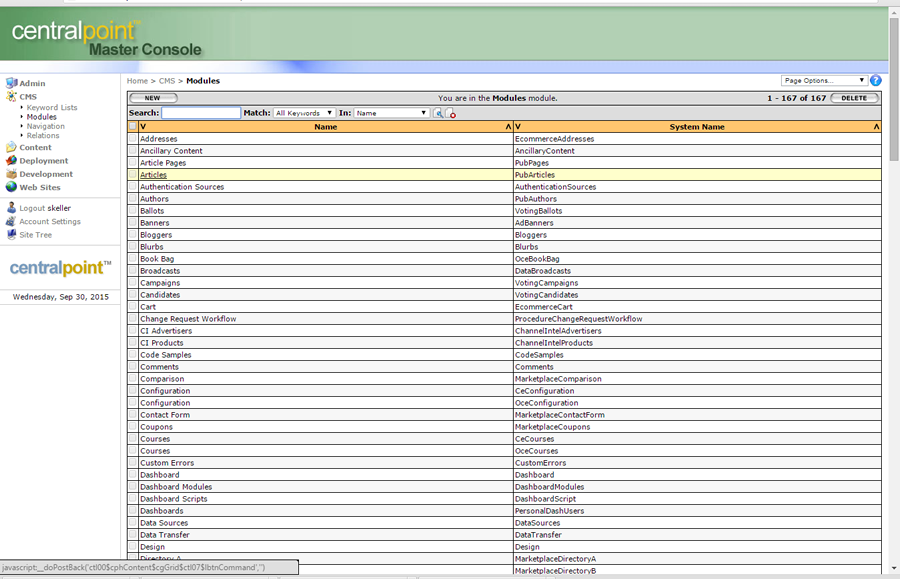Check the box beside Addresses row
900x579 pixels.
coord(133,139)
